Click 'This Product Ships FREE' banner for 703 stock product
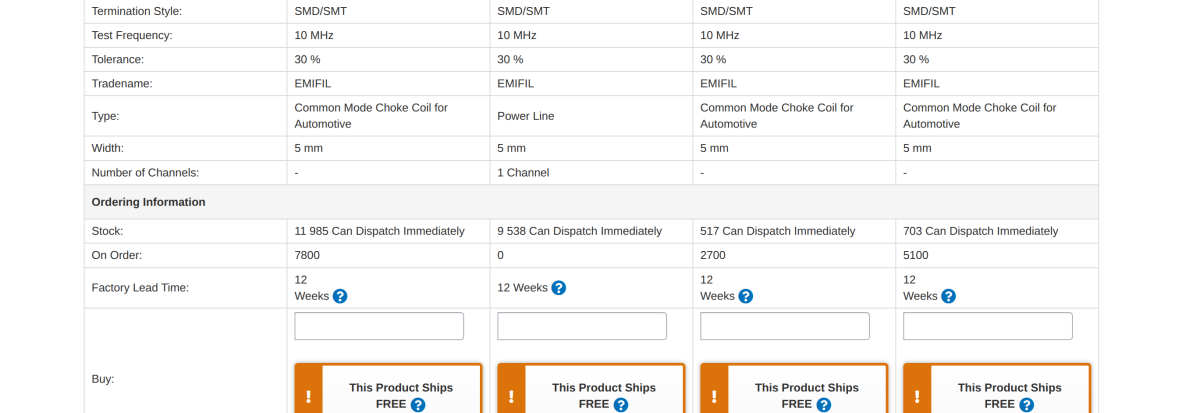Image resolution: width=1200 pixels, height=413 pixels. pyautogui.click(x=997, y=389)
